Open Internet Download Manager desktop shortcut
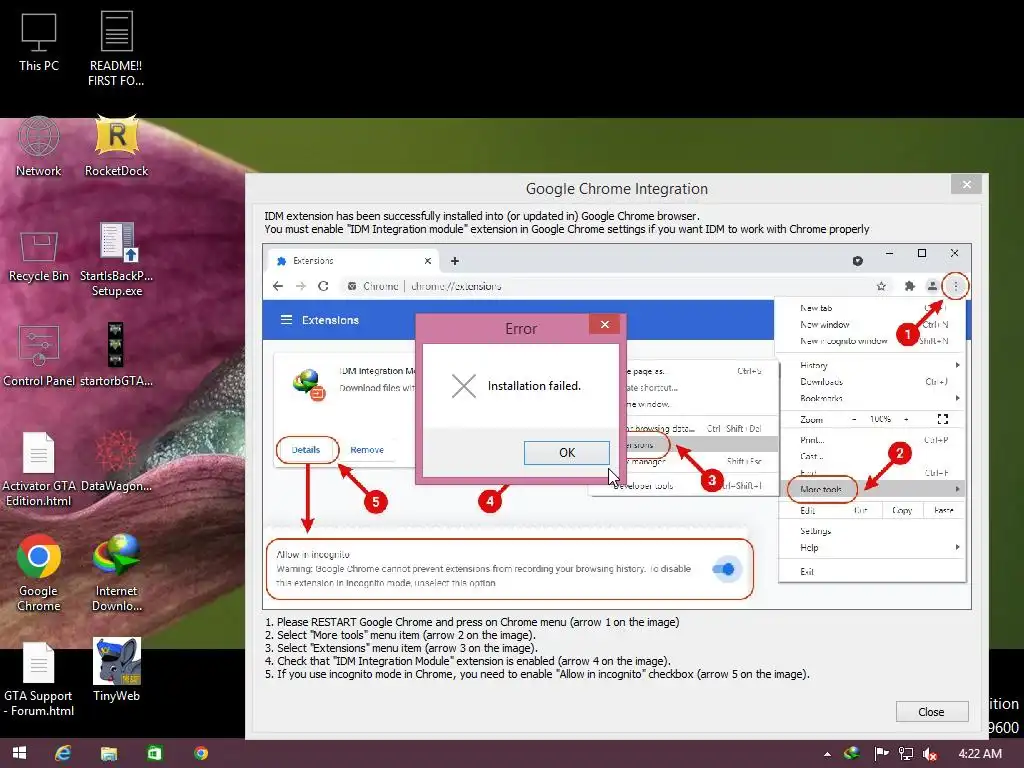 pos(116,573)
